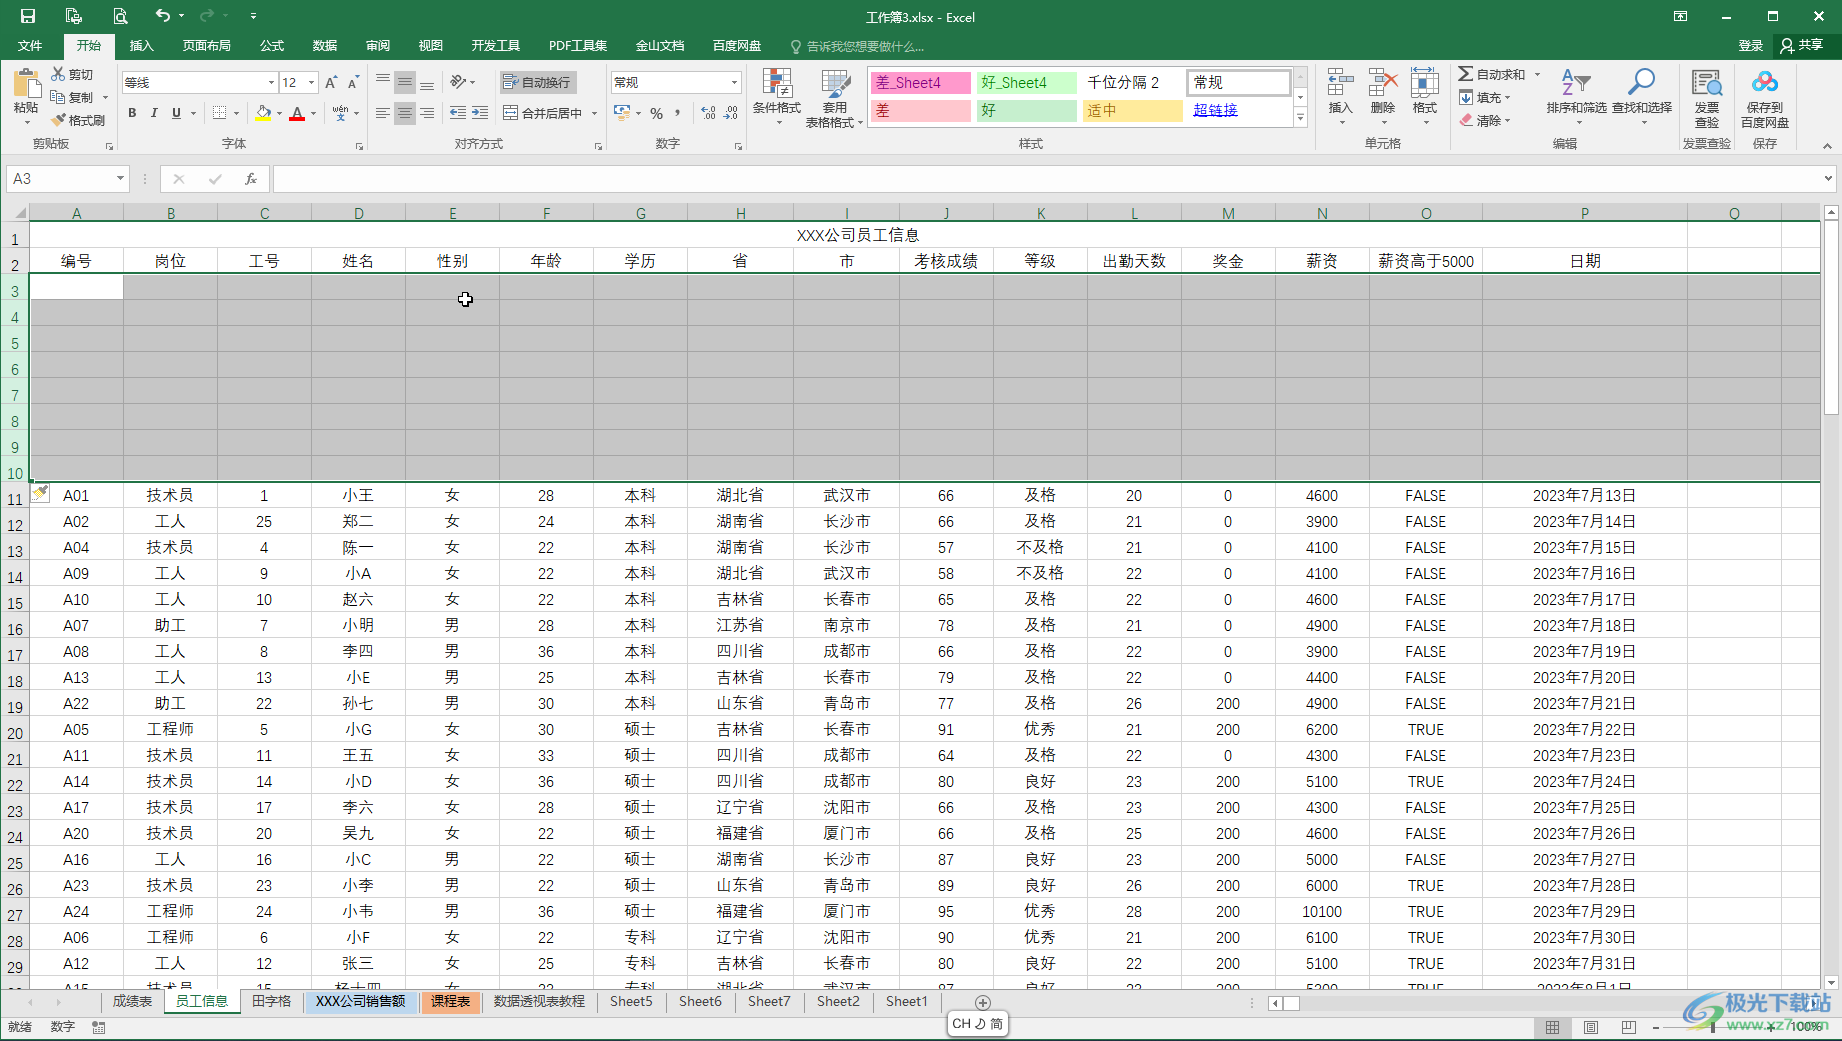Click the Delete cells (删除) icon

coord(1383,83)
